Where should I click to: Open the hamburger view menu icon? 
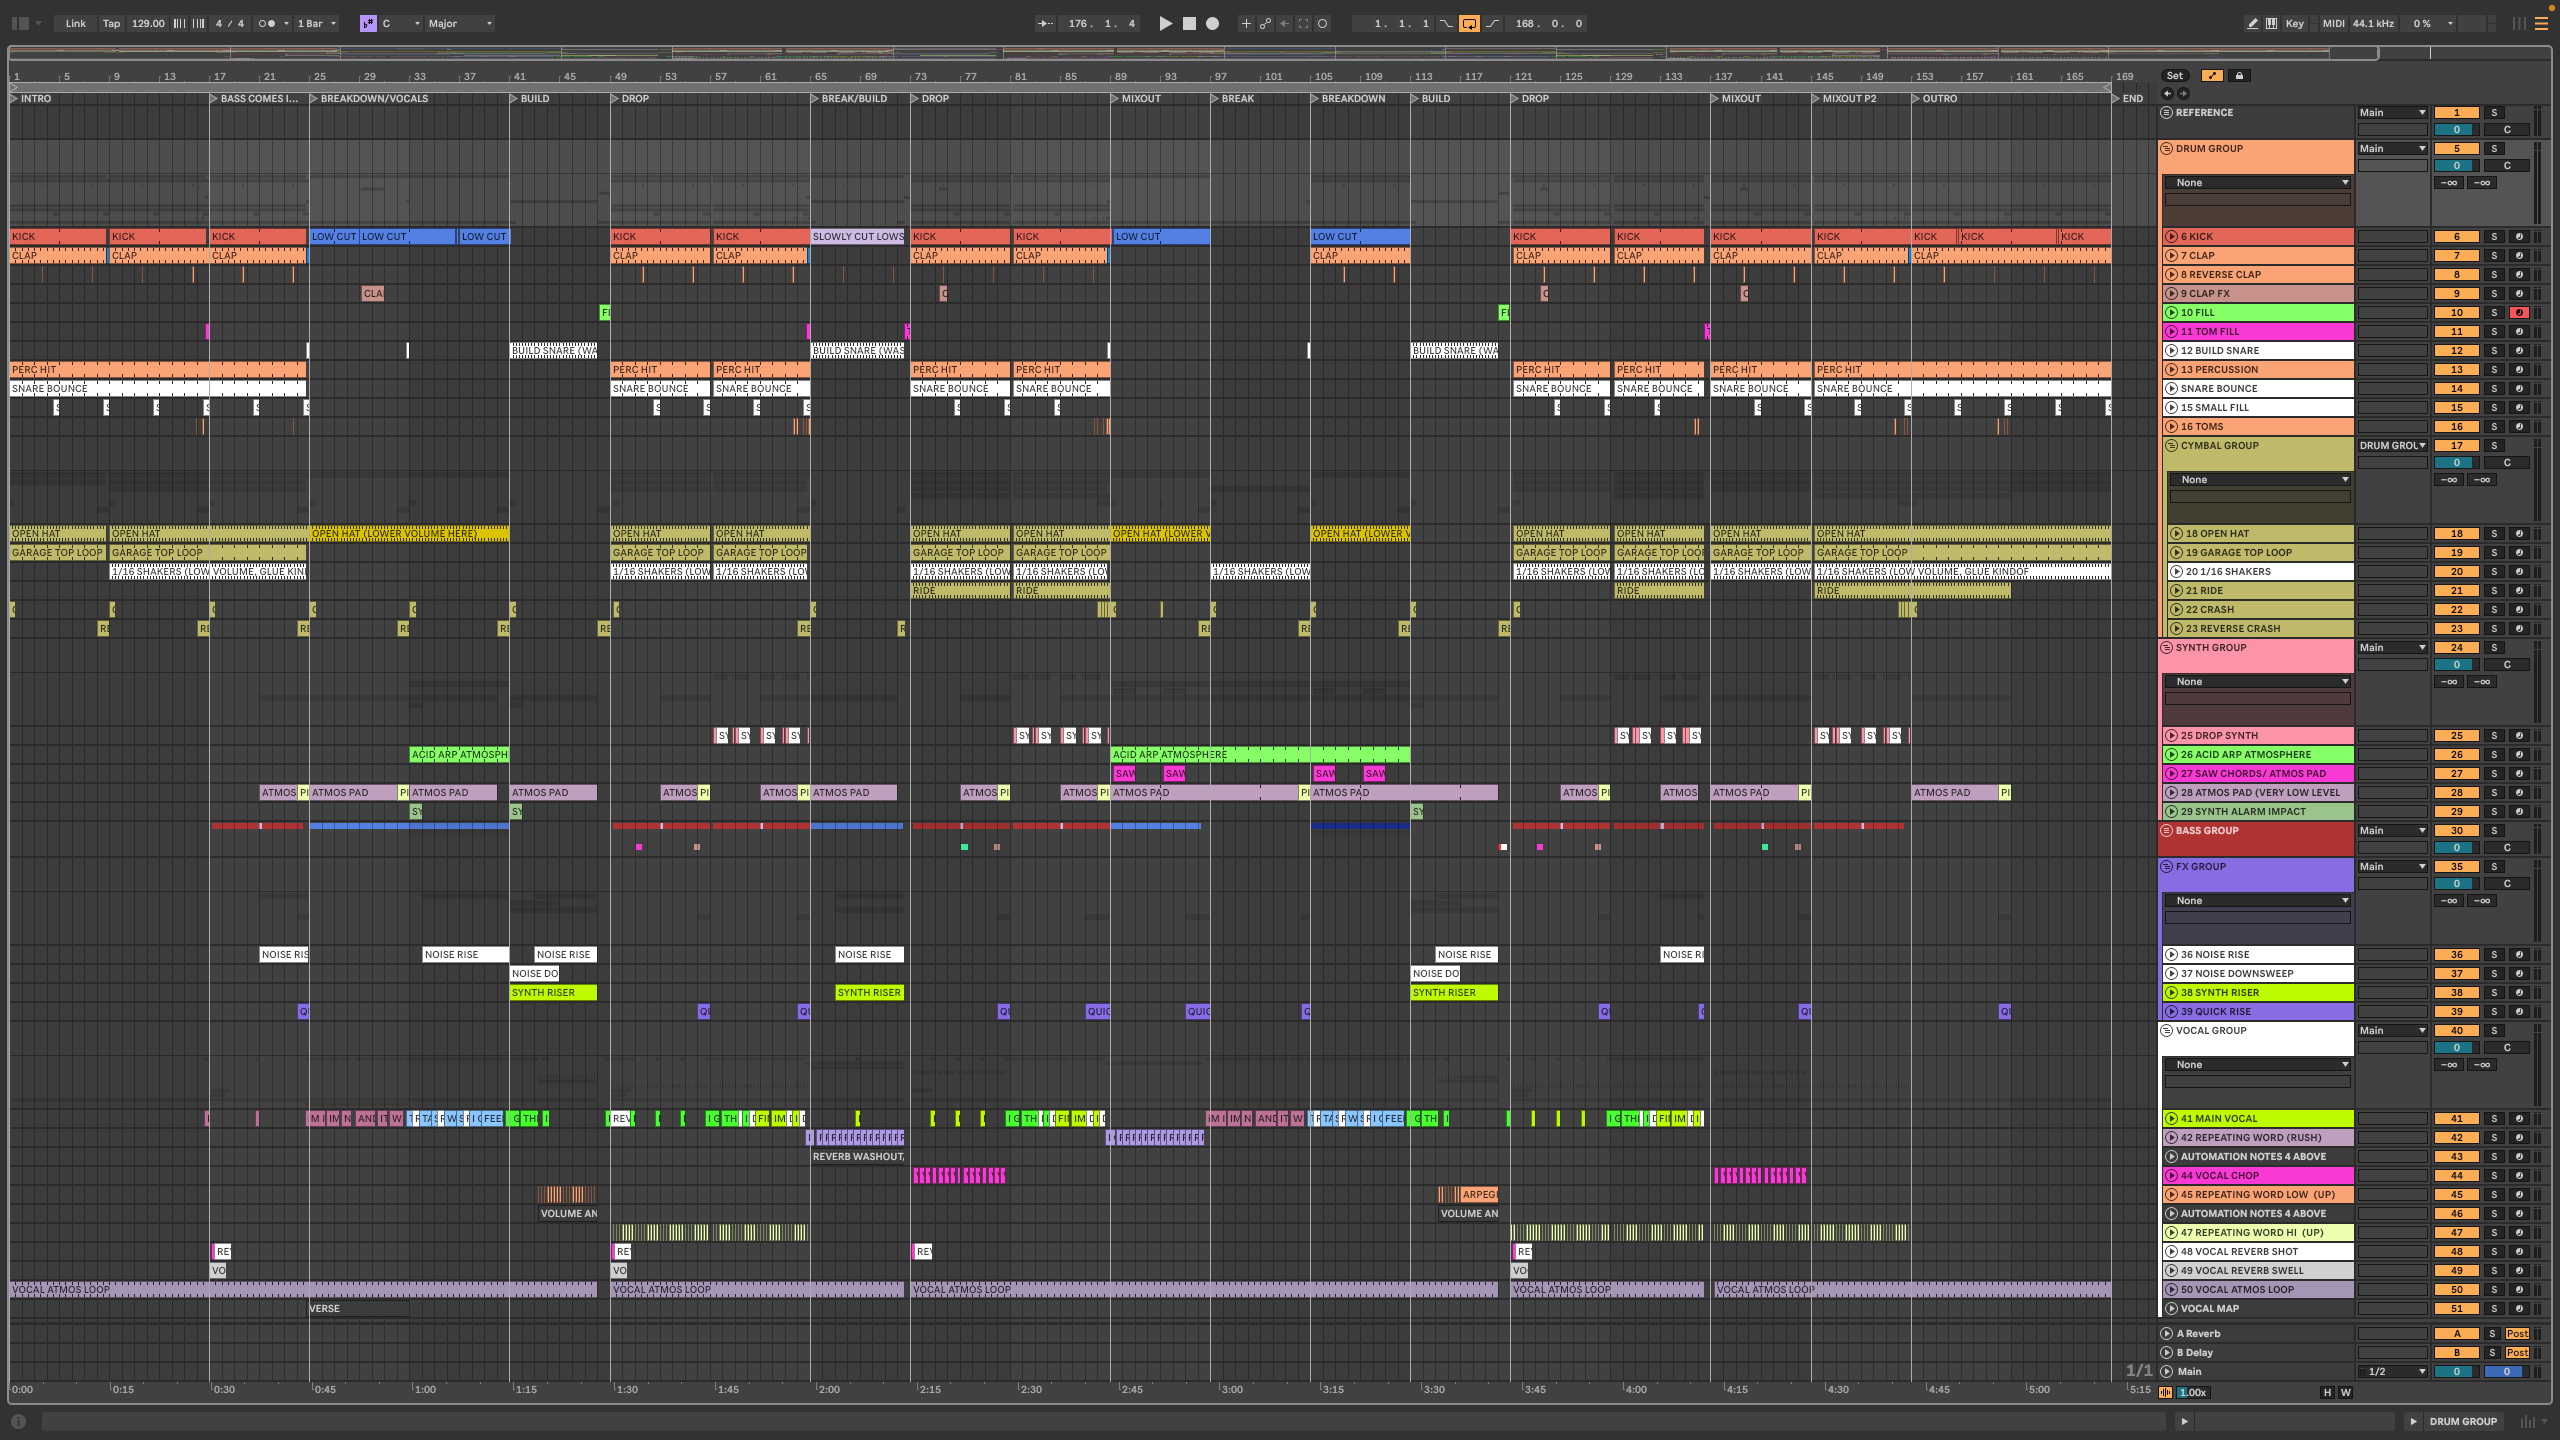[2541, 23]
